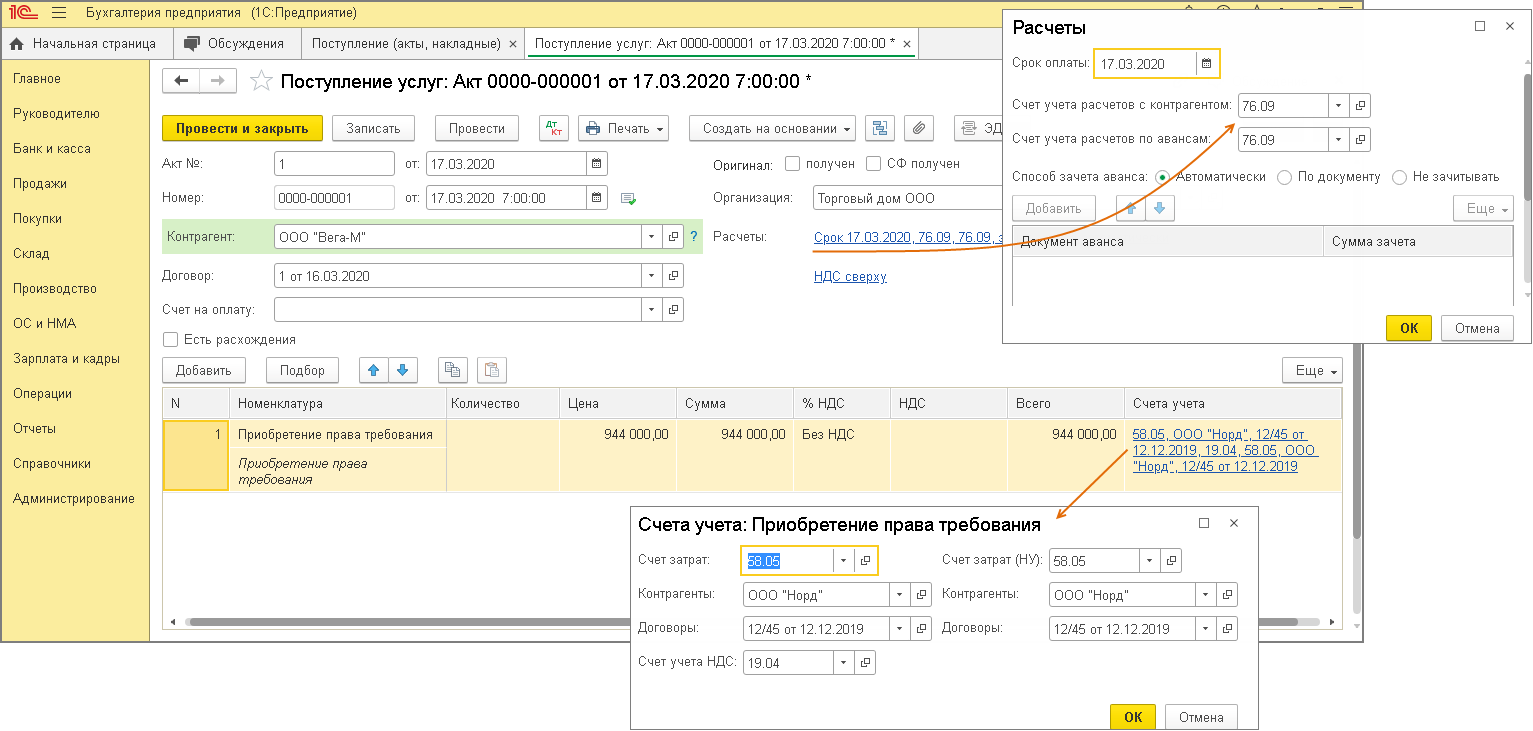
Task: Move advance row down in Расчеты
Action: 1160,208
